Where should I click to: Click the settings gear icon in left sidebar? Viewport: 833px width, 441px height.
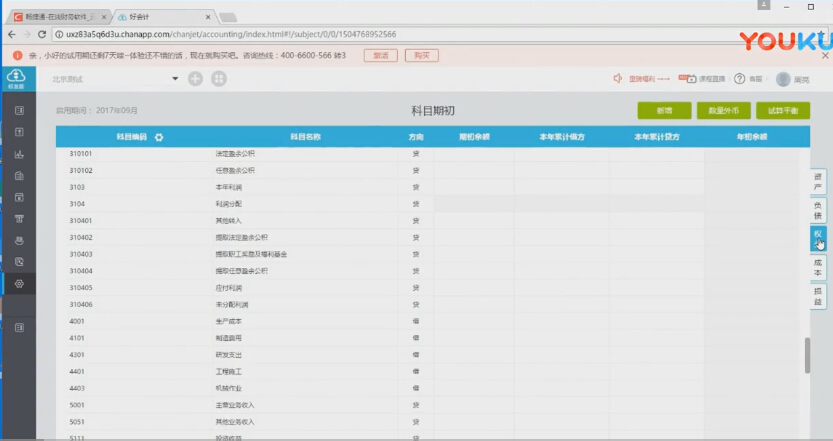click(19, 284)
